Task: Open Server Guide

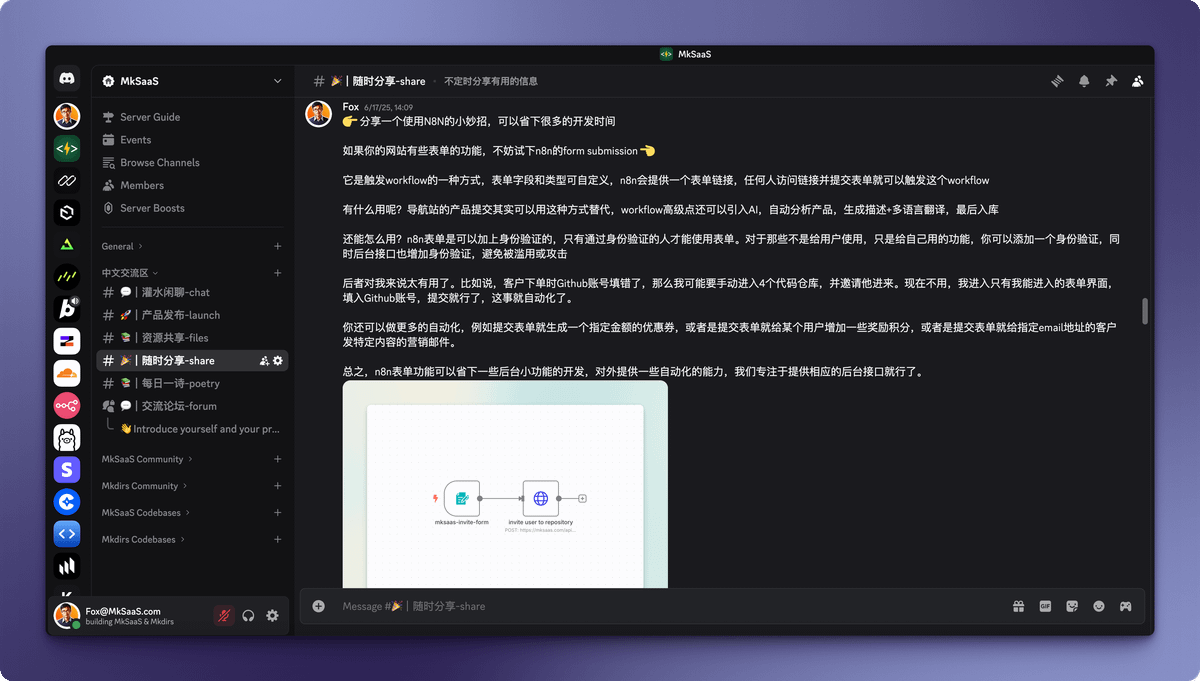Action: 192,117
